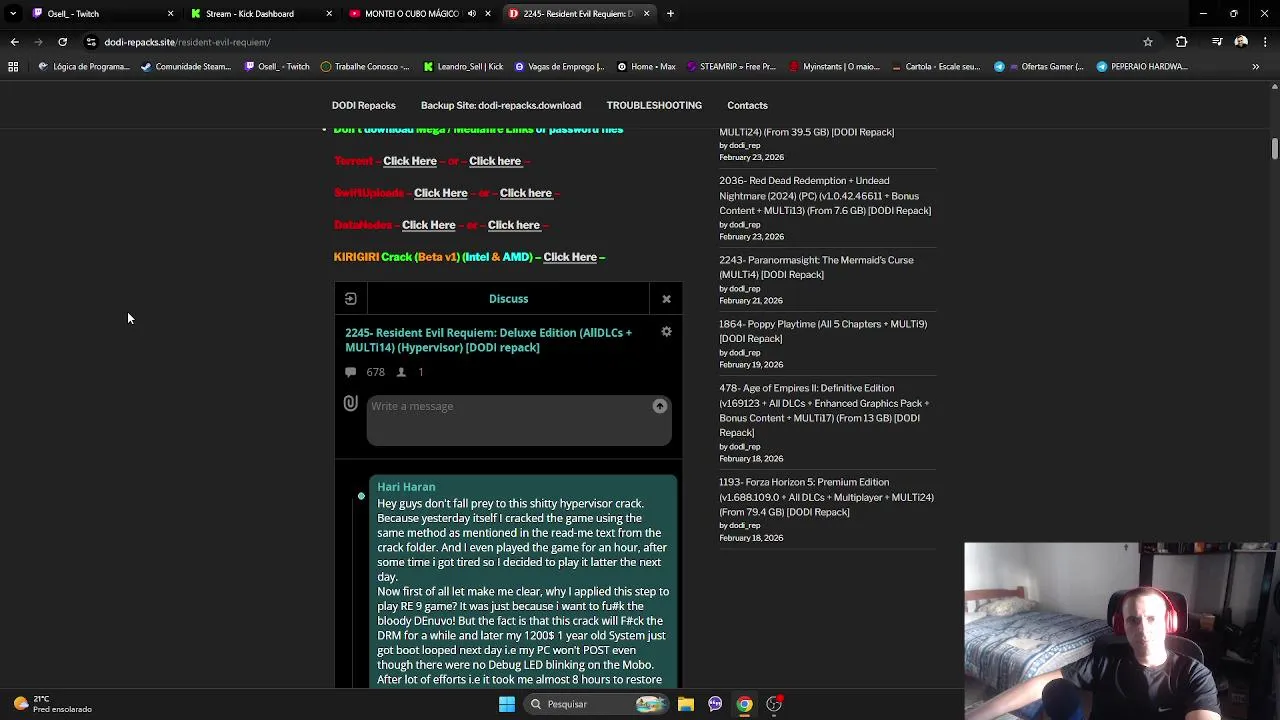Open the STEAMRIP bookmark
Screen dimensions: 1280x720
[x=731, y=67]
